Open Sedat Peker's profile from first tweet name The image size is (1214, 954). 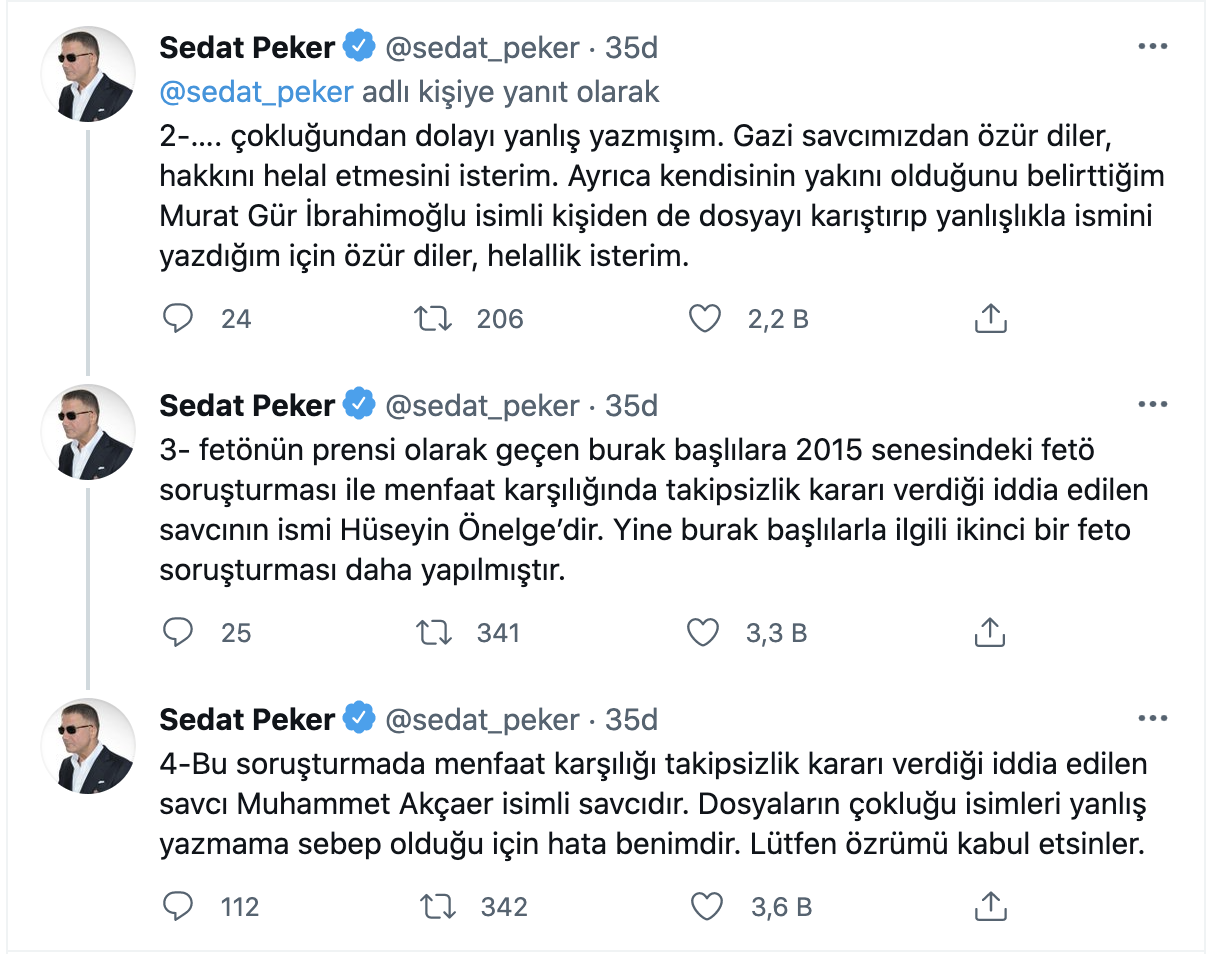tap(247, 48)
